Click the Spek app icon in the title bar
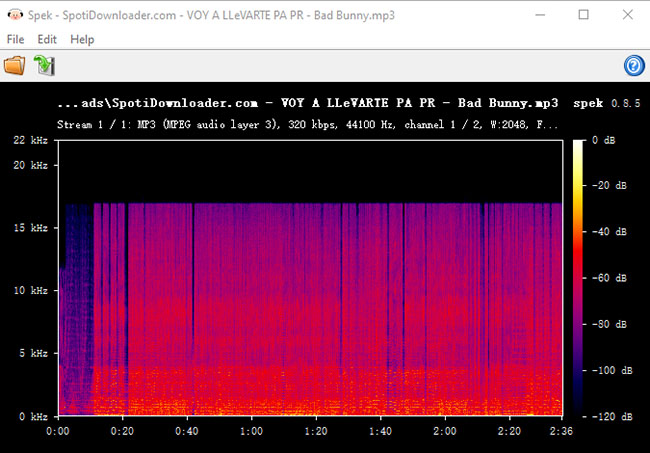Screen dimensions: 650x453 pos(15,15)
